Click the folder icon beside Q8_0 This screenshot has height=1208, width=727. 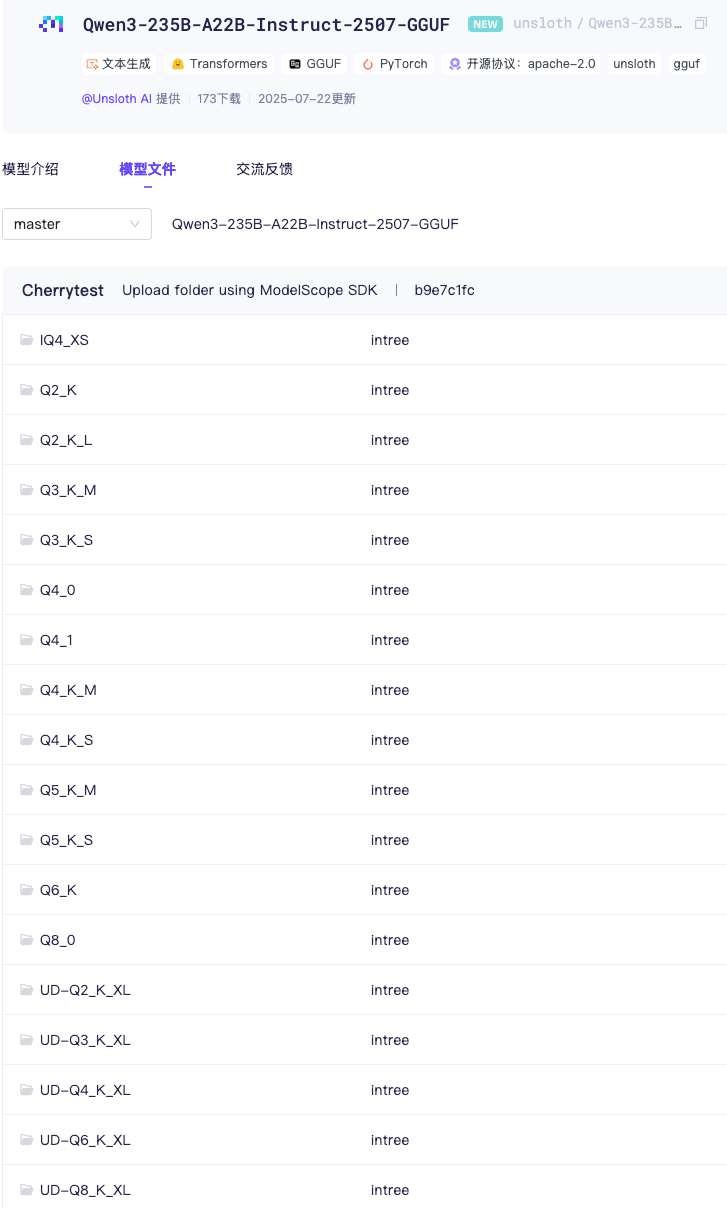pyautogui.click(x=27, y=940)
